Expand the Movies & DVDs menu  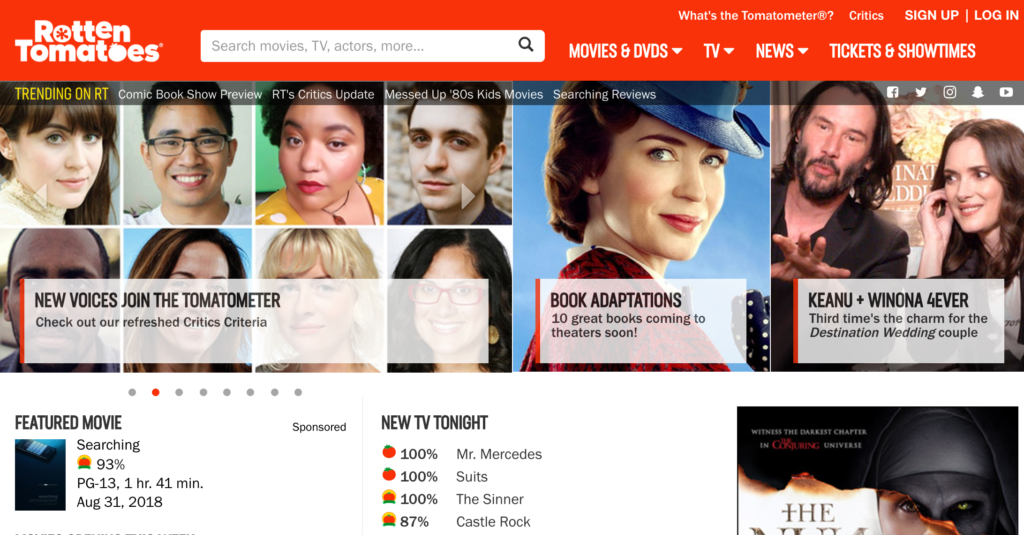click(625, 51)
